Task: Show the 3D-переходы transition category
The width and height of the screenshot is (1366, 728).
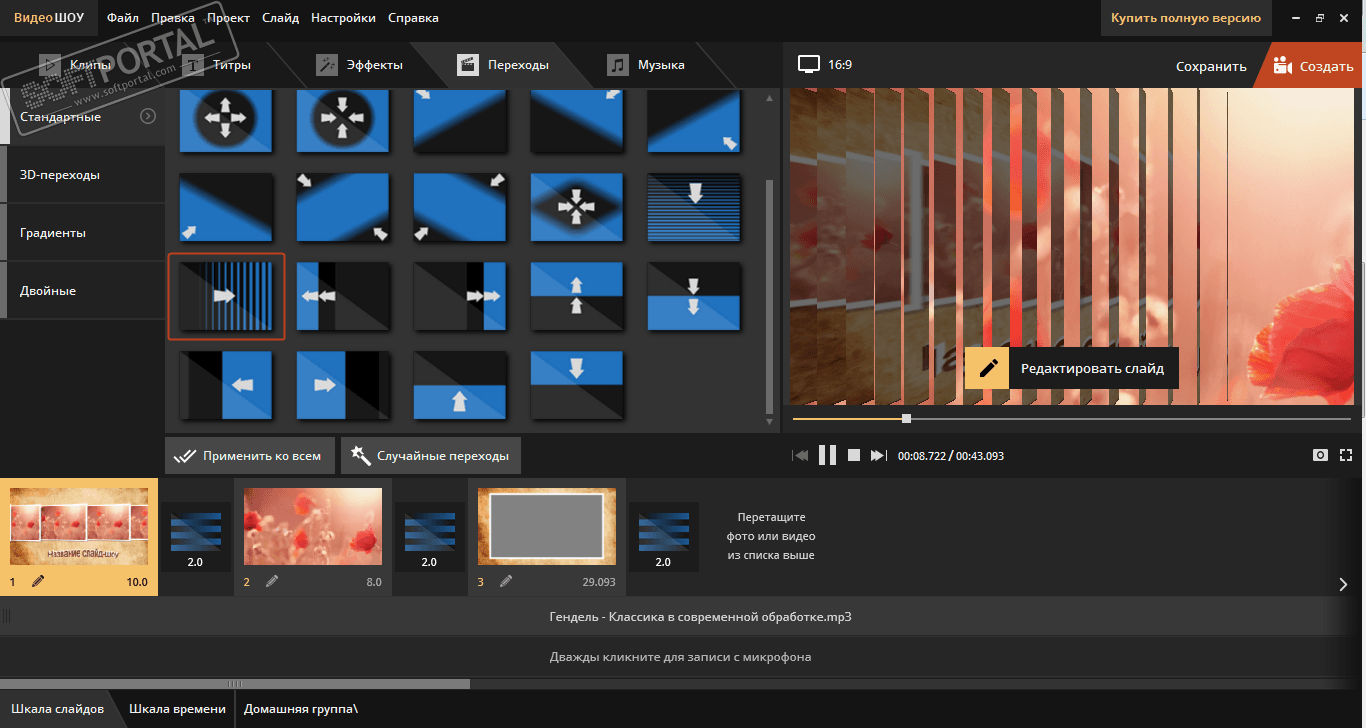Action: click(84, 175)
